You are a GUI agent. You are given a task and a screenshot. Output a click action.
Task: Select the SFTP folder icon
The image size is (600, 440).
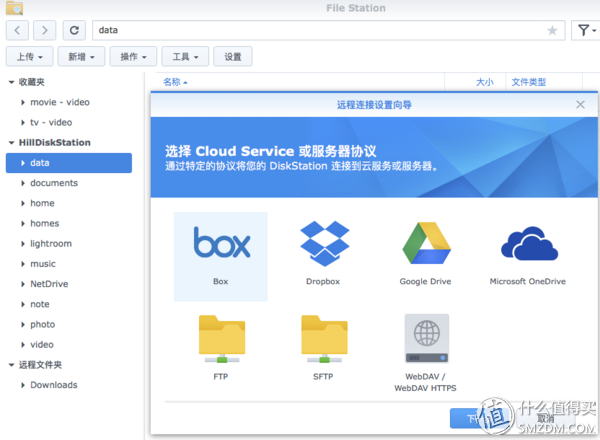coord(324,339)
